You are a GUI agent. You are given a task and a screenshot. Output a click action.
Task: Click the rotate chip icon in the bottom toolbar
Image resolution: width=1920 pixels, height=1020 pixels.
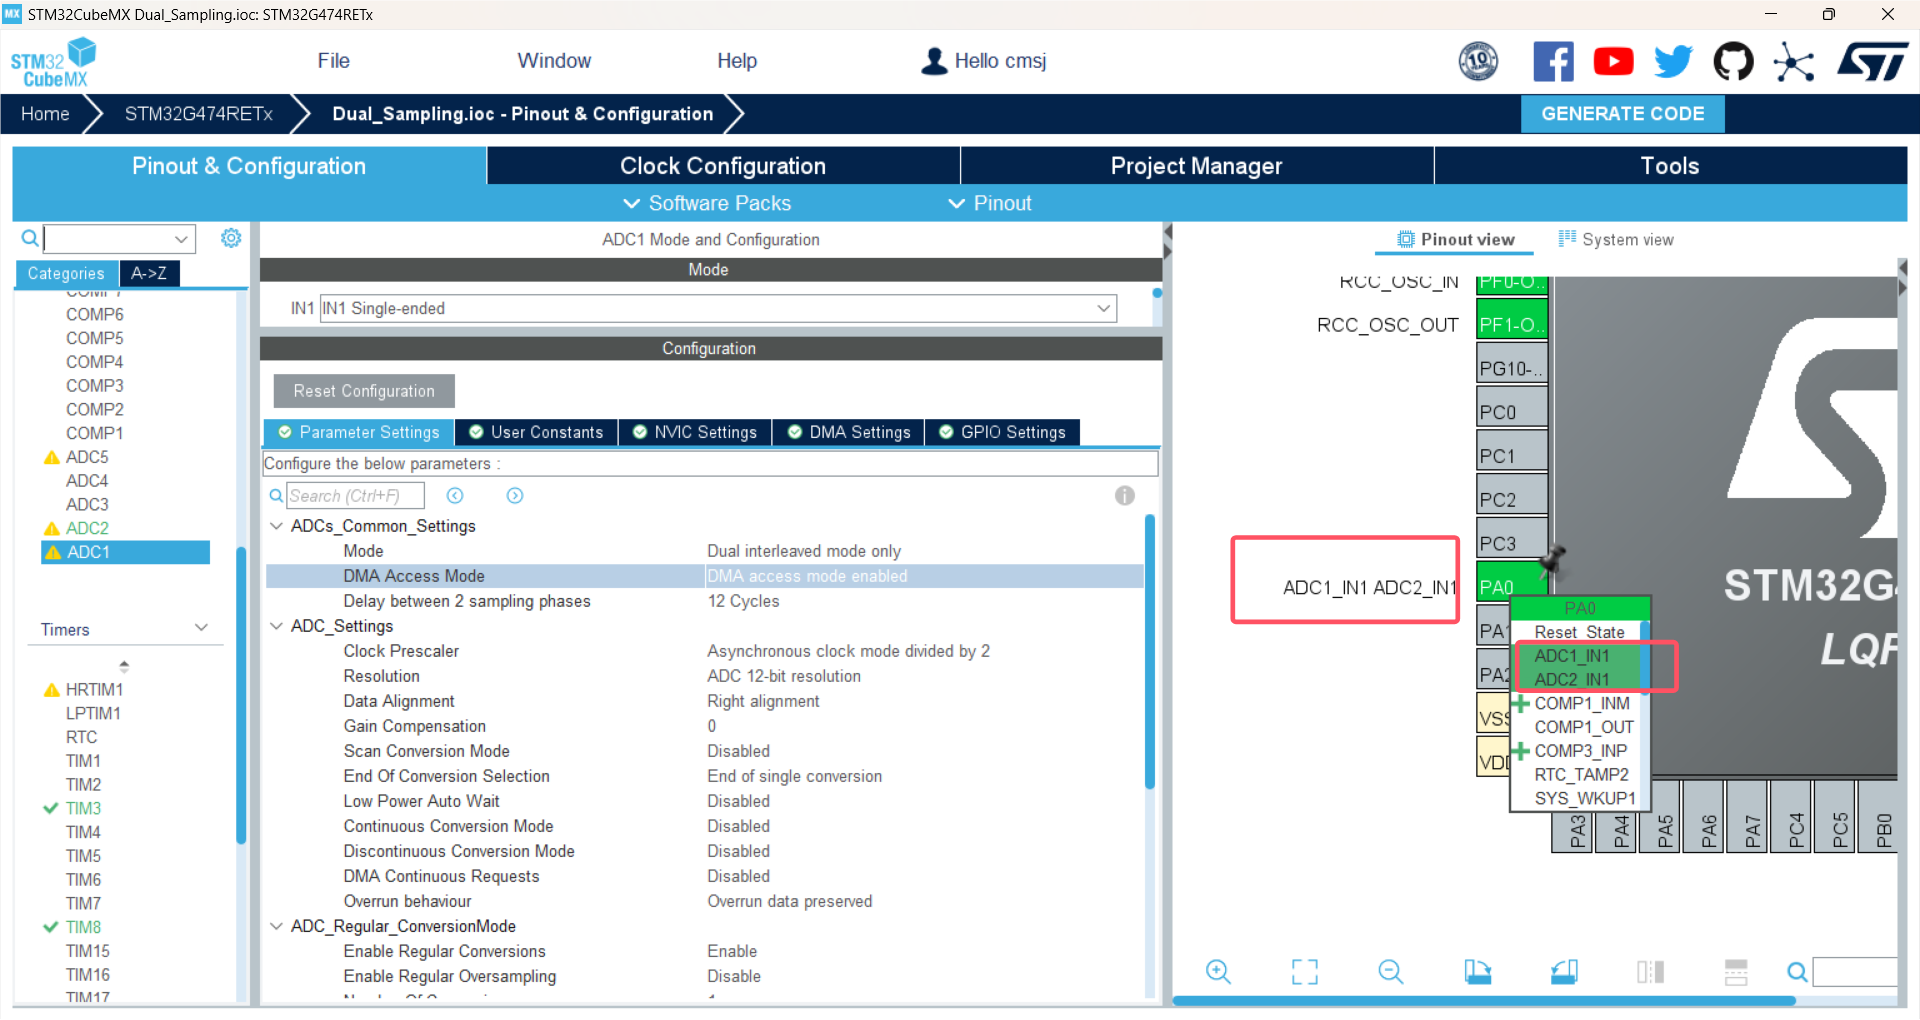tap(1565, 971)
